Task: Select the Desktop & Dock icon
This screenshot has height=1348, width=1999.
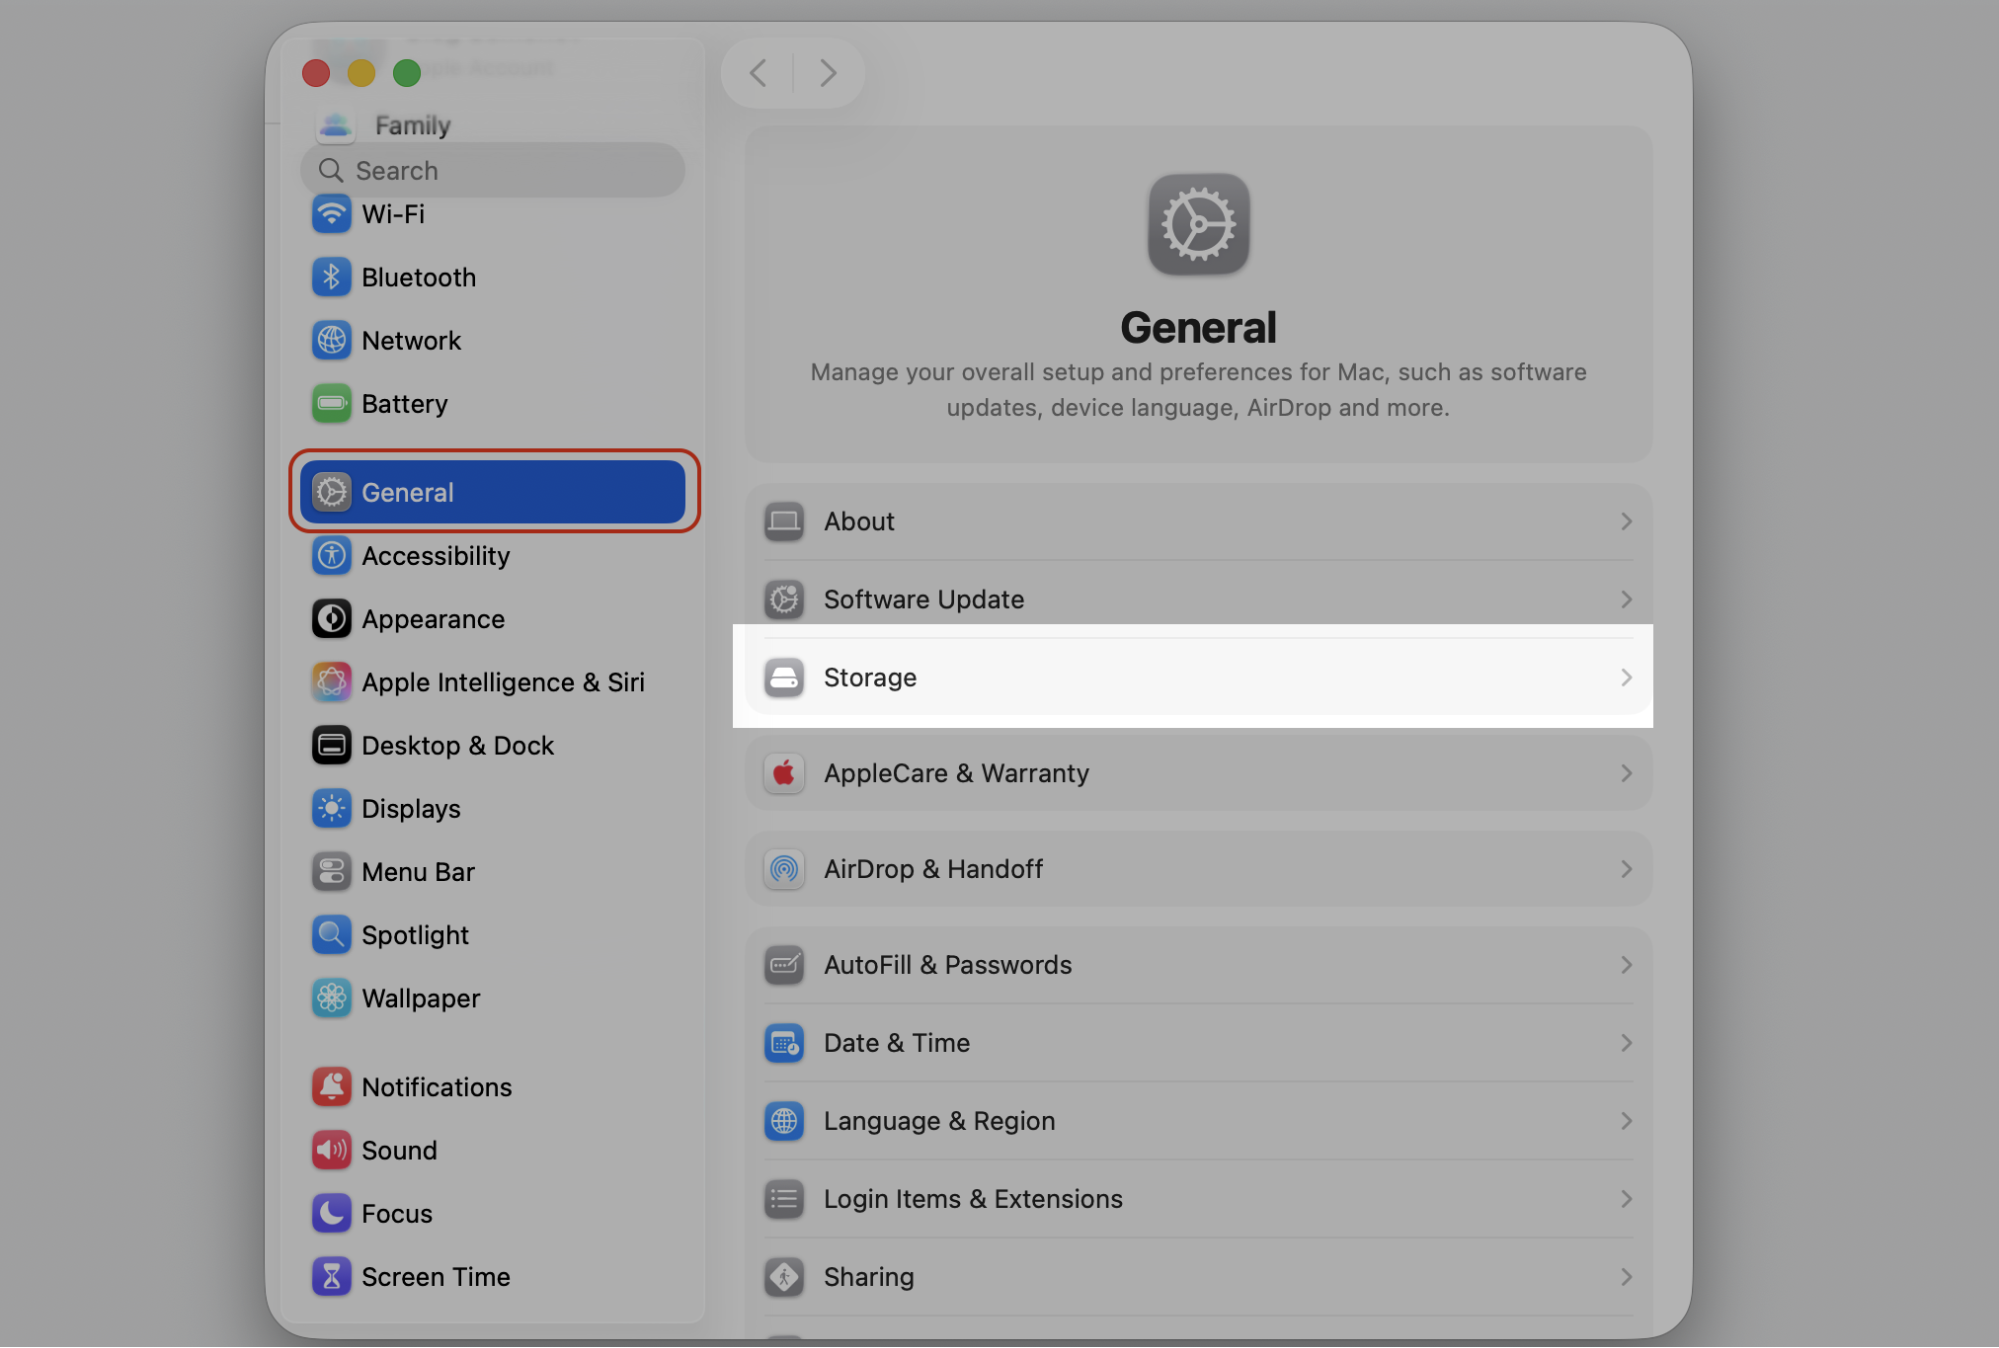Action: (331, 745)
